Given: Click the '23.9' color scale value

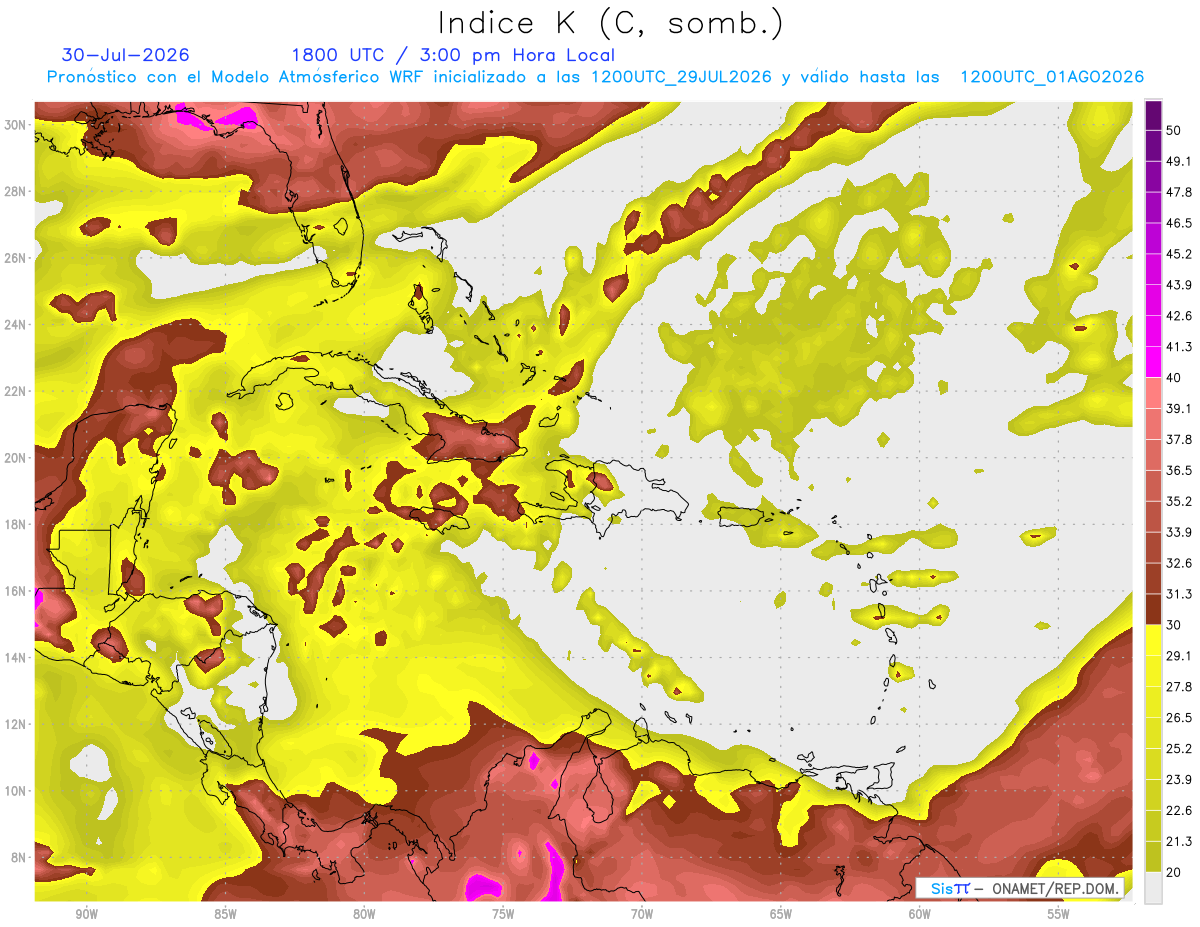Looking at the screenshot, I should tap(1179, 780).
